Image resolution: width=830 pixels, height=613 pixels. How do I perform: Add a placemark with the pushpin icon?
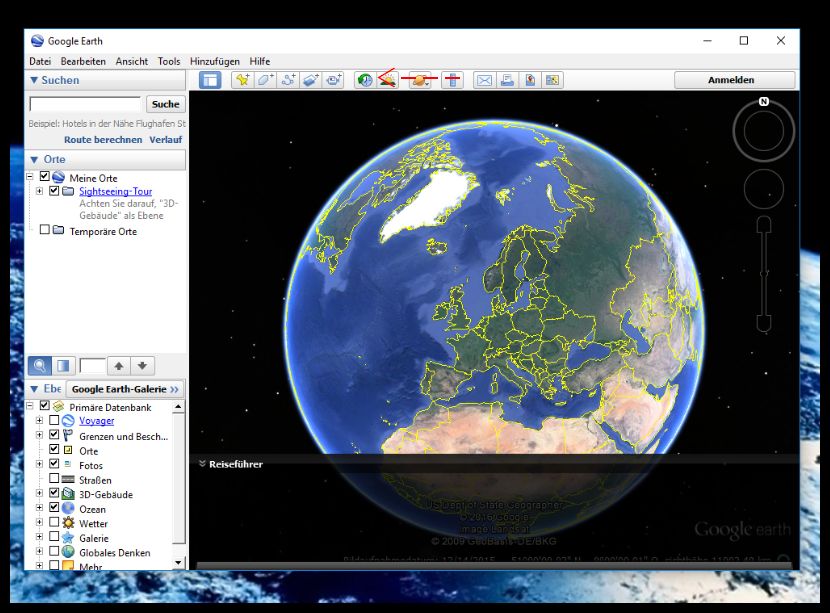[242, 80]
